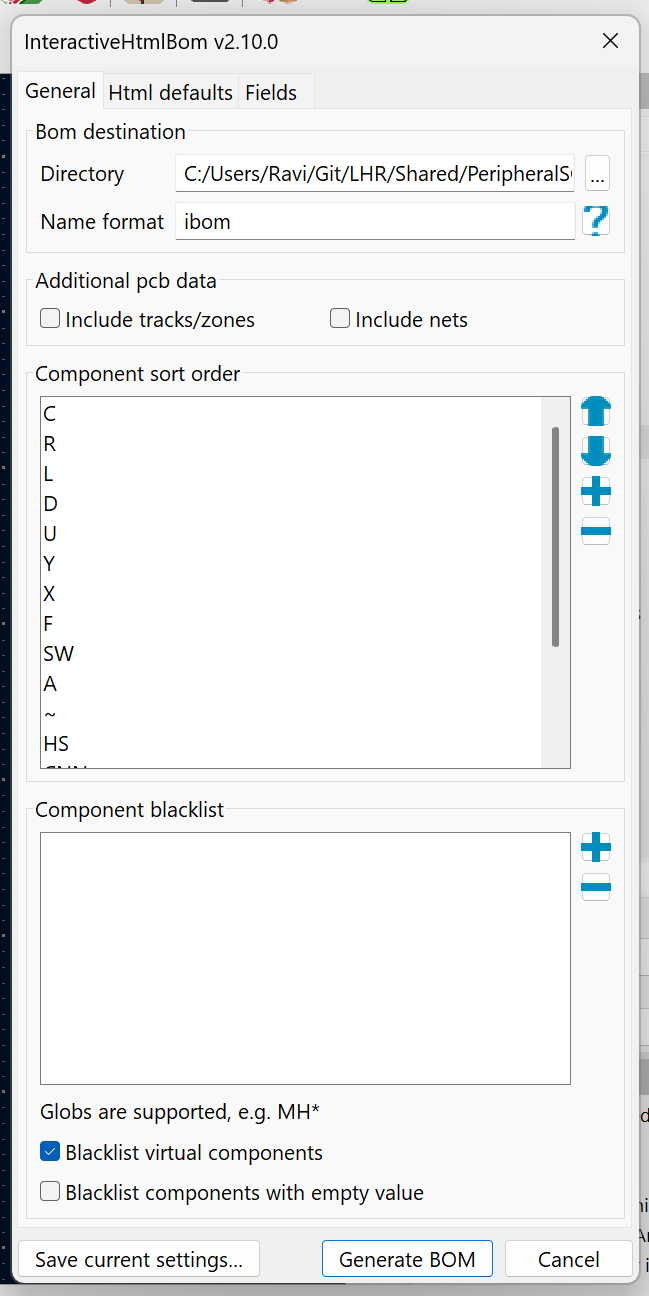Viewport: 649px width, 1296px height.
Task: Move selected sort item up
Action: point(596,411)
